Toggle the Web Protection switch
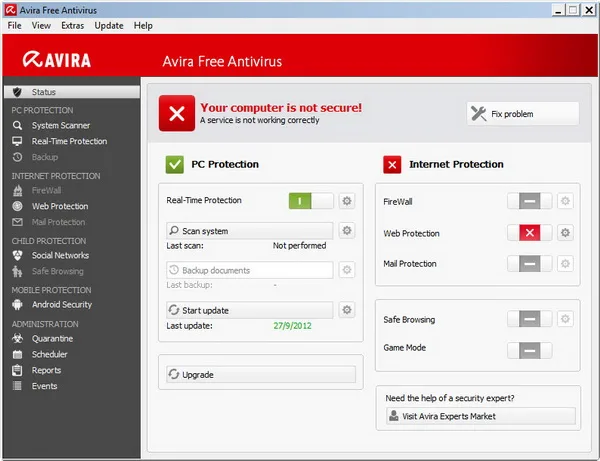Screen dimensions: 600x461 tap(530, 233)
